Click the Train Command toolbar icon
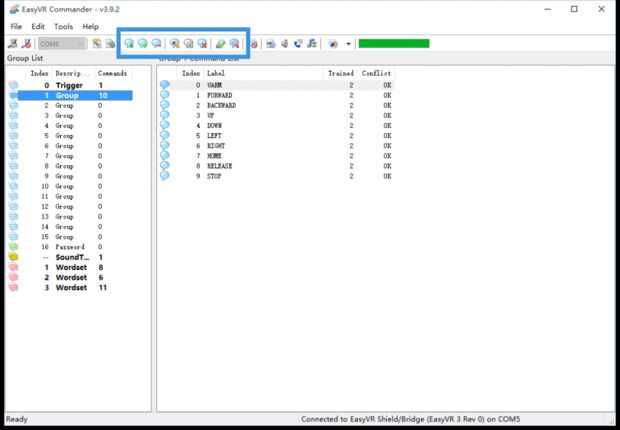This screenshot has width=620, height=430. (174, 44)
